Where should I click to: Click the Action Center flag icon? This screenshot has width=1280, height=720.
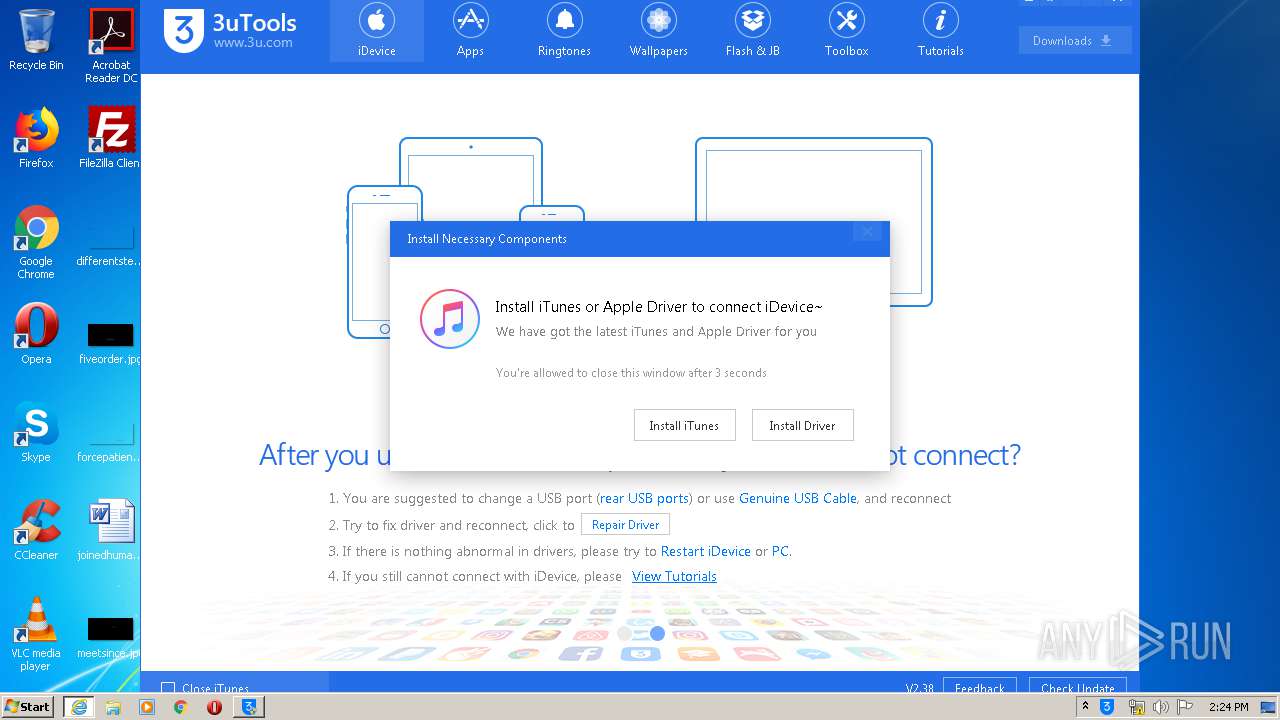click(1185, 707)
